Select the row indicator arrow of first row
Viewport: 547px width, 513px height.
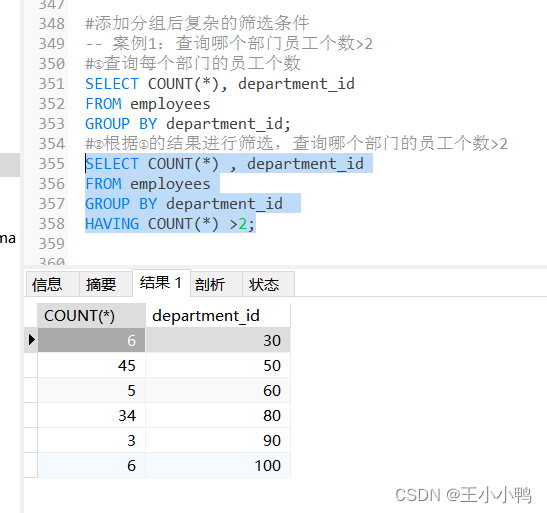(31, 340)
